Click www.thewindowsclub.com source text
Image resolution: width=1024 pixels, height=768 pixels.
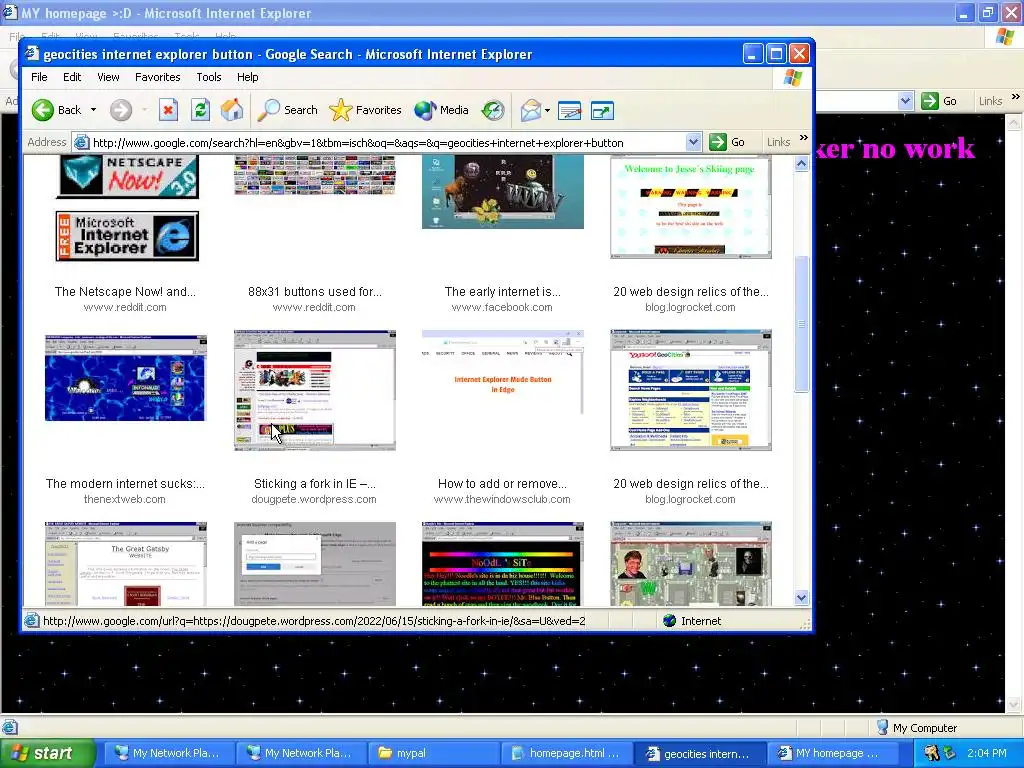point(502,500)
